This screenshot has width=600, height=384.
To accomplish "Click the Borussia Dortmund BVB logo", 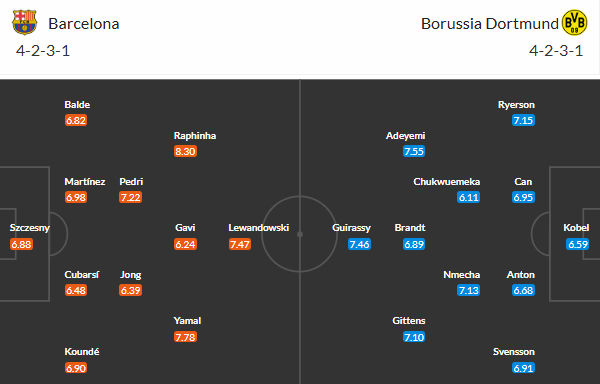I will click(x=574, y=23).
